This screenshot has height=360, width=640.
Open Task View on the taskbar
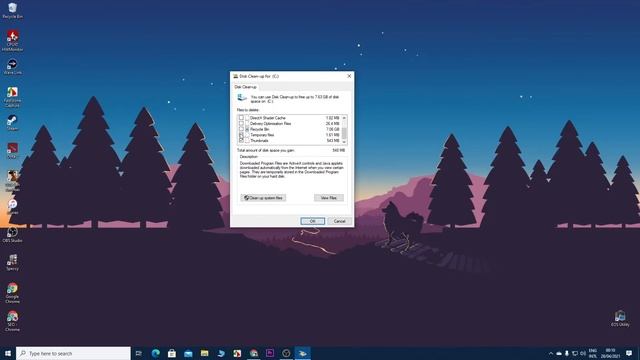pyautogui.click(x=139, y=353)
